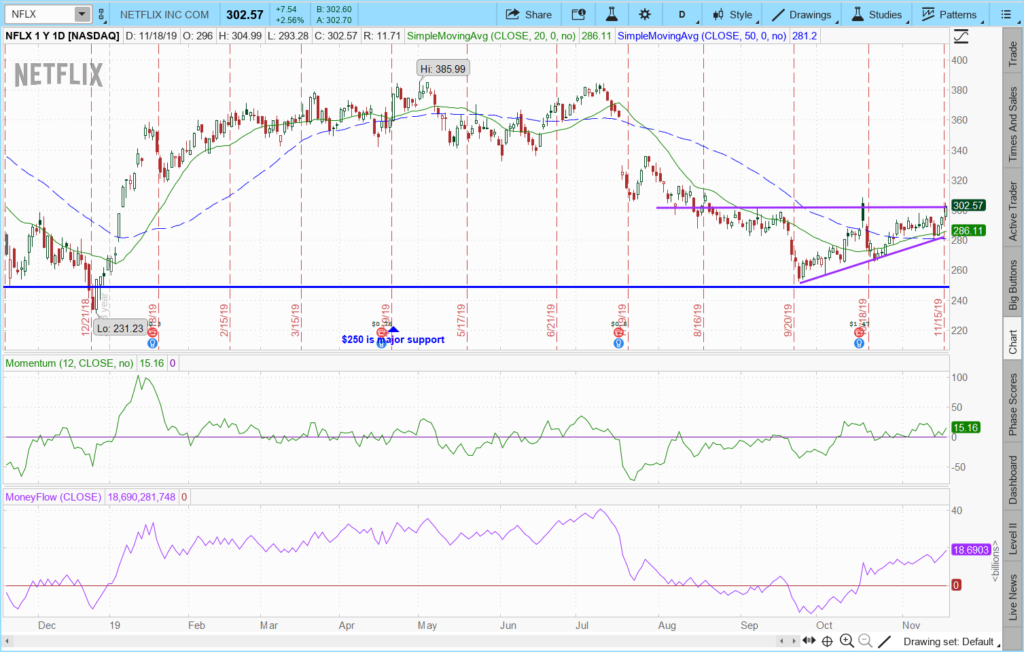Expand chart to full screen with the arrow icon
This screenshot has height=652, width=1024.
point(961,36)
